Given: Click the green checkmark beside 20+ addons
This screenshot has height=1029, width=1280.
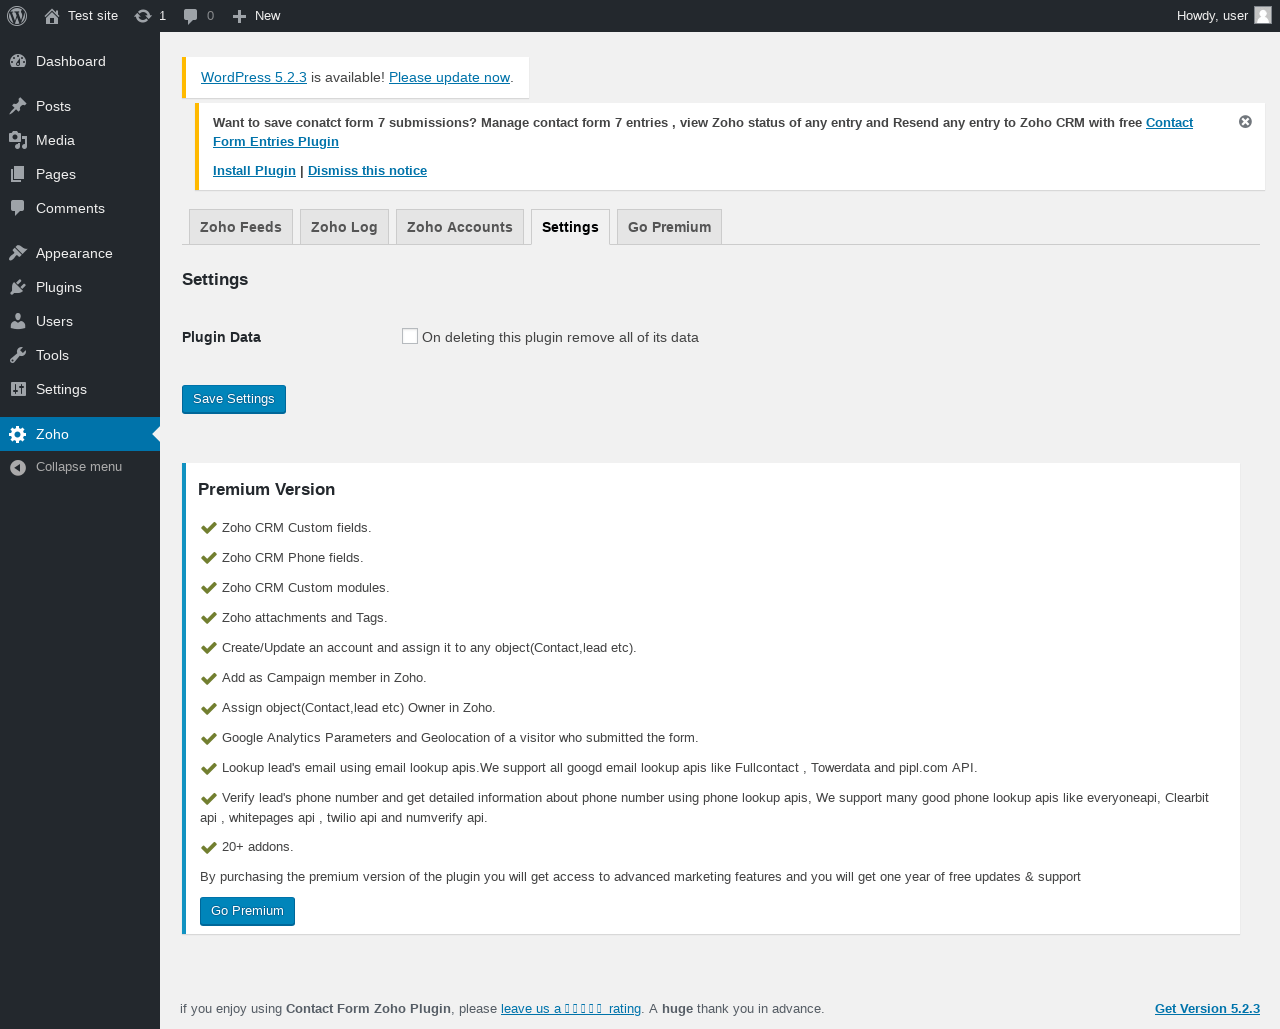Looking at the screenshot, I should [x=209, y=848].
